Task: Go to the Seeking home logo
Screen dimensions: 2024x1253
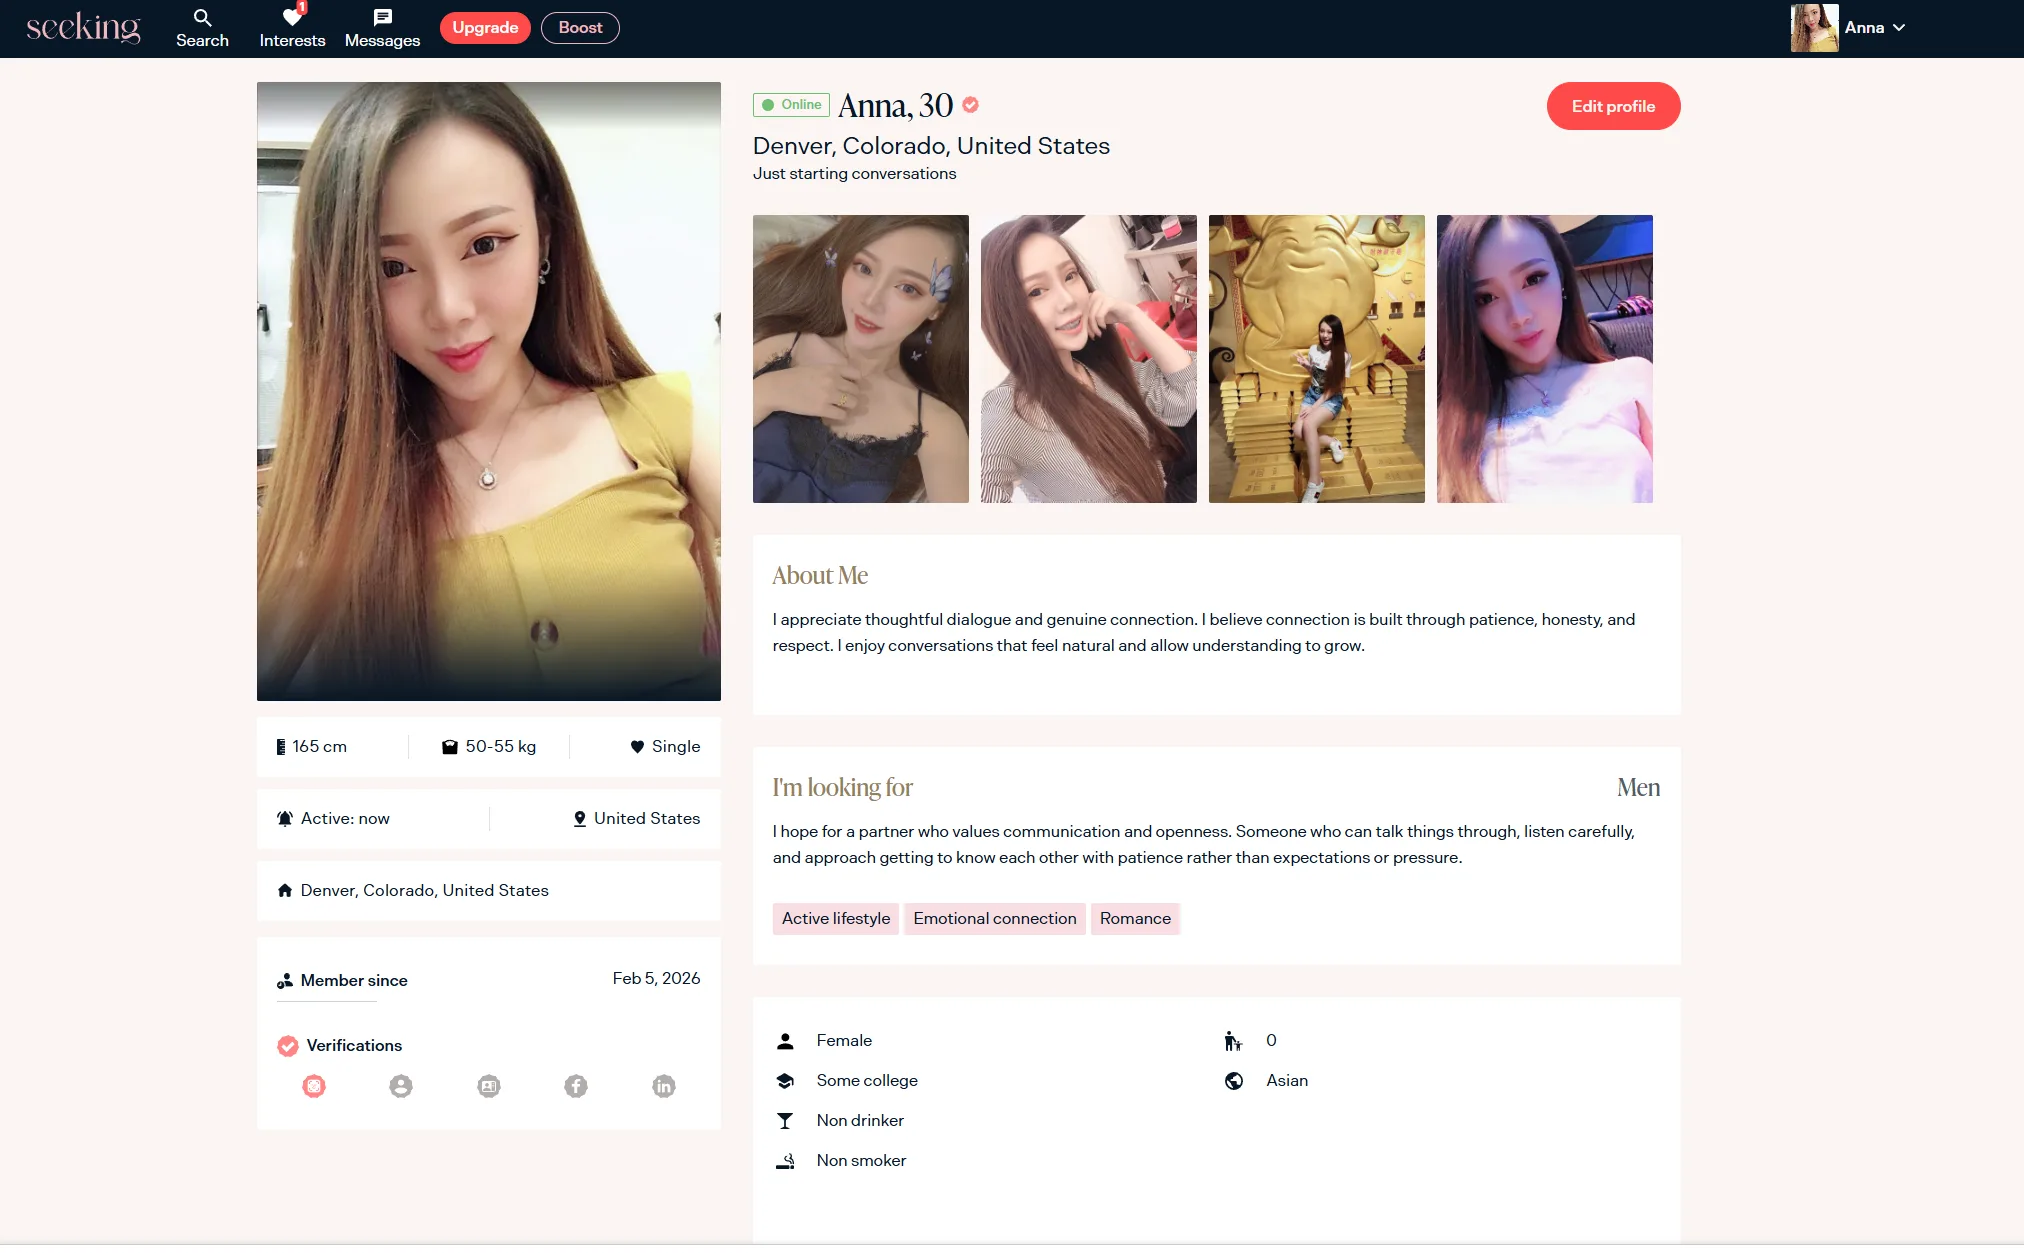Action: tap(83, 27)
